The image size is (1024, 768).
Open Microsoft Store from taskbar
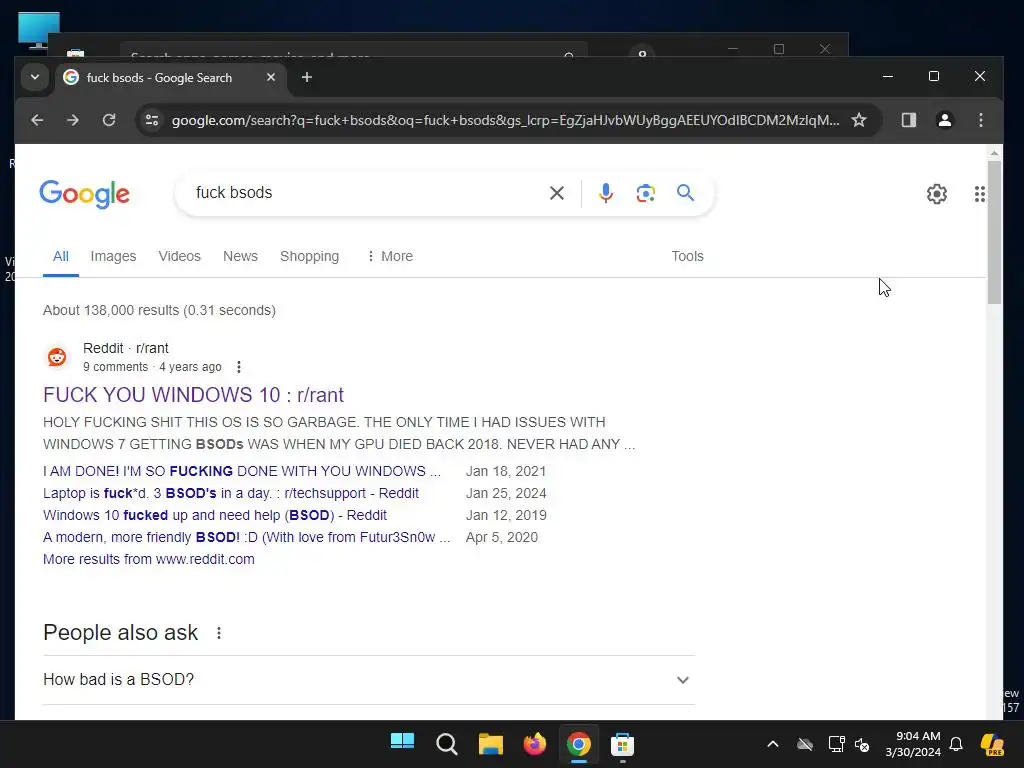[622, 743]
